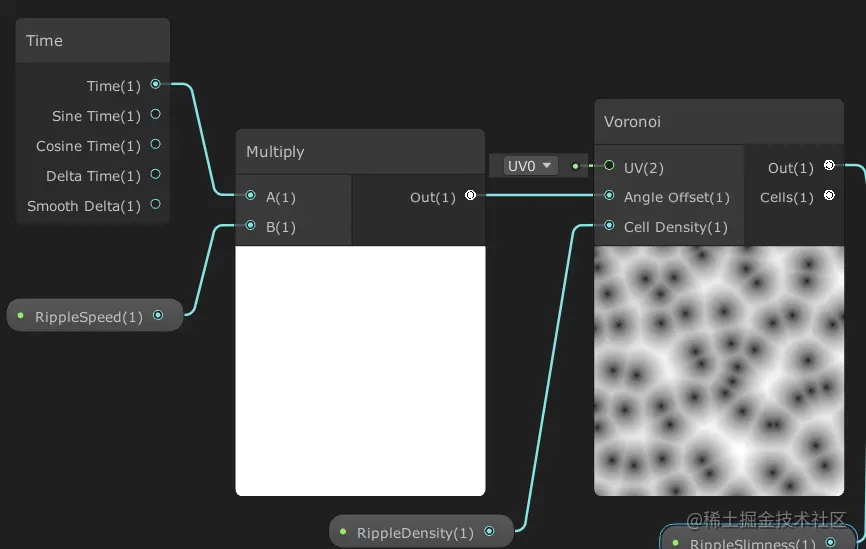Click the Multiply Out(1) output port
Screen dimensions: 866x549
point(470,195)
